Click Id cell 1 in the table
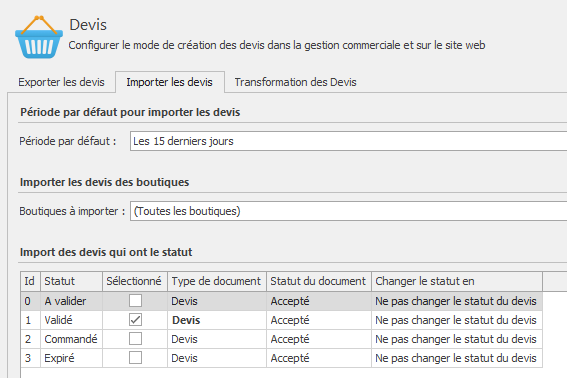 (30, 320)
